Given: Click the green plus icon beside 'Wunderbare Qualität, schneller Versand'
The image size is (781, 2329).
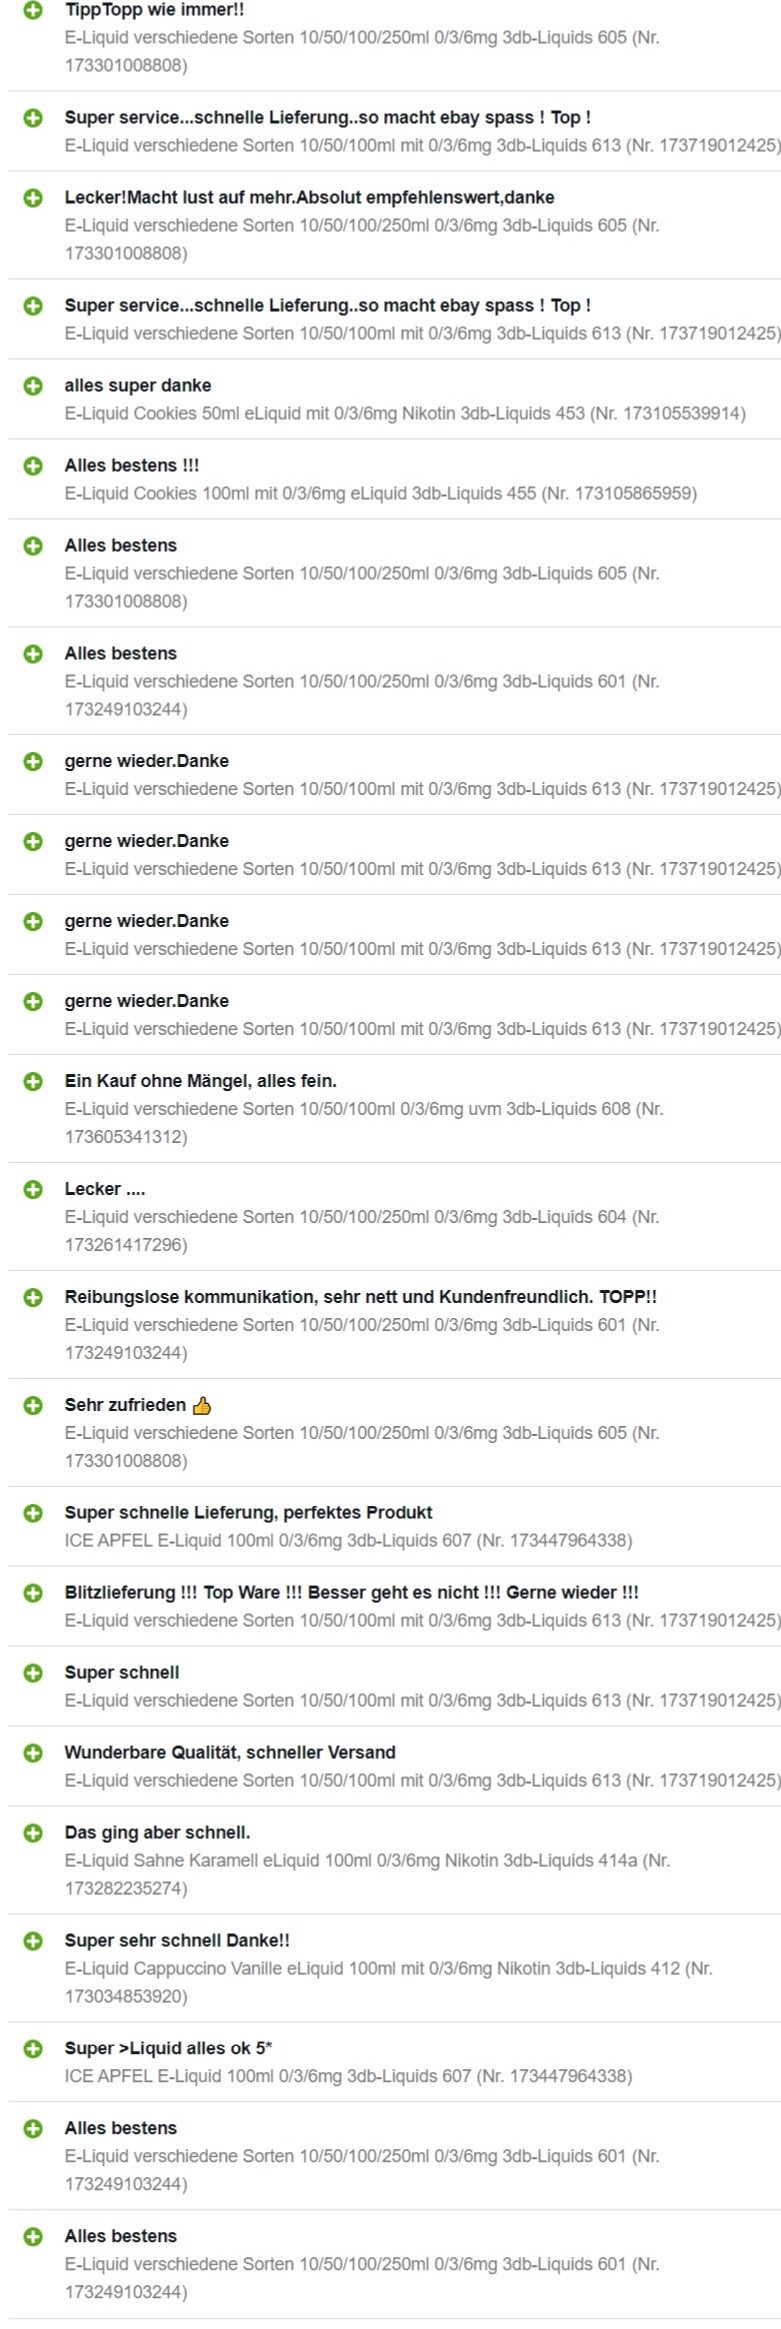Looking at the screenshot, I should coord(33,1753).
